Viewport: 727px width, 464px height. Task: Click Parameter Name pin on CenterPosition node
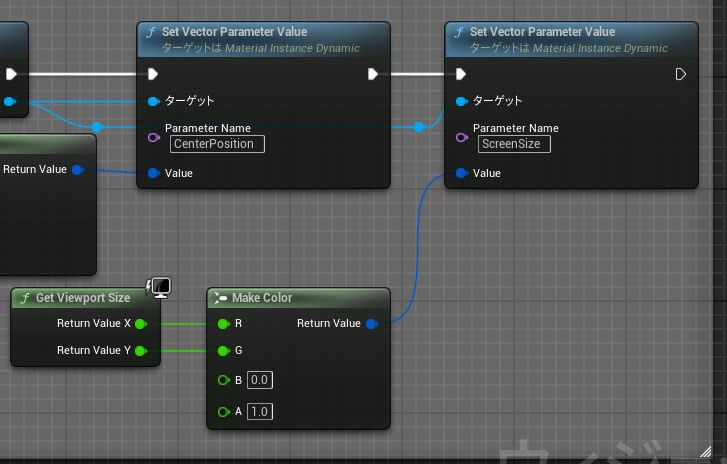coord(154,138)
